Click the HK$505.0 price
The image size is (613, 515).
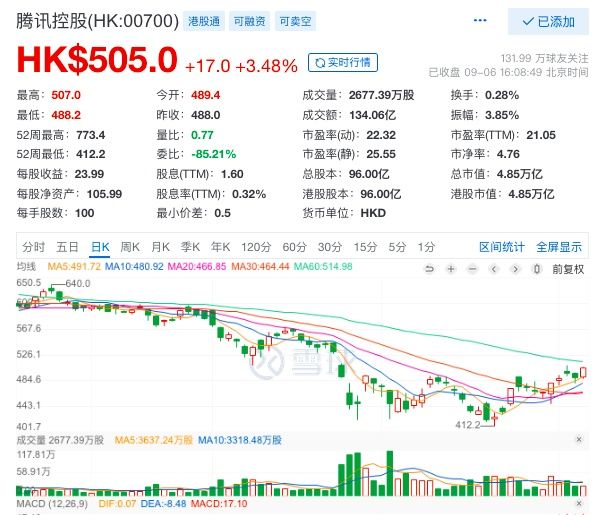click(97, 60)
